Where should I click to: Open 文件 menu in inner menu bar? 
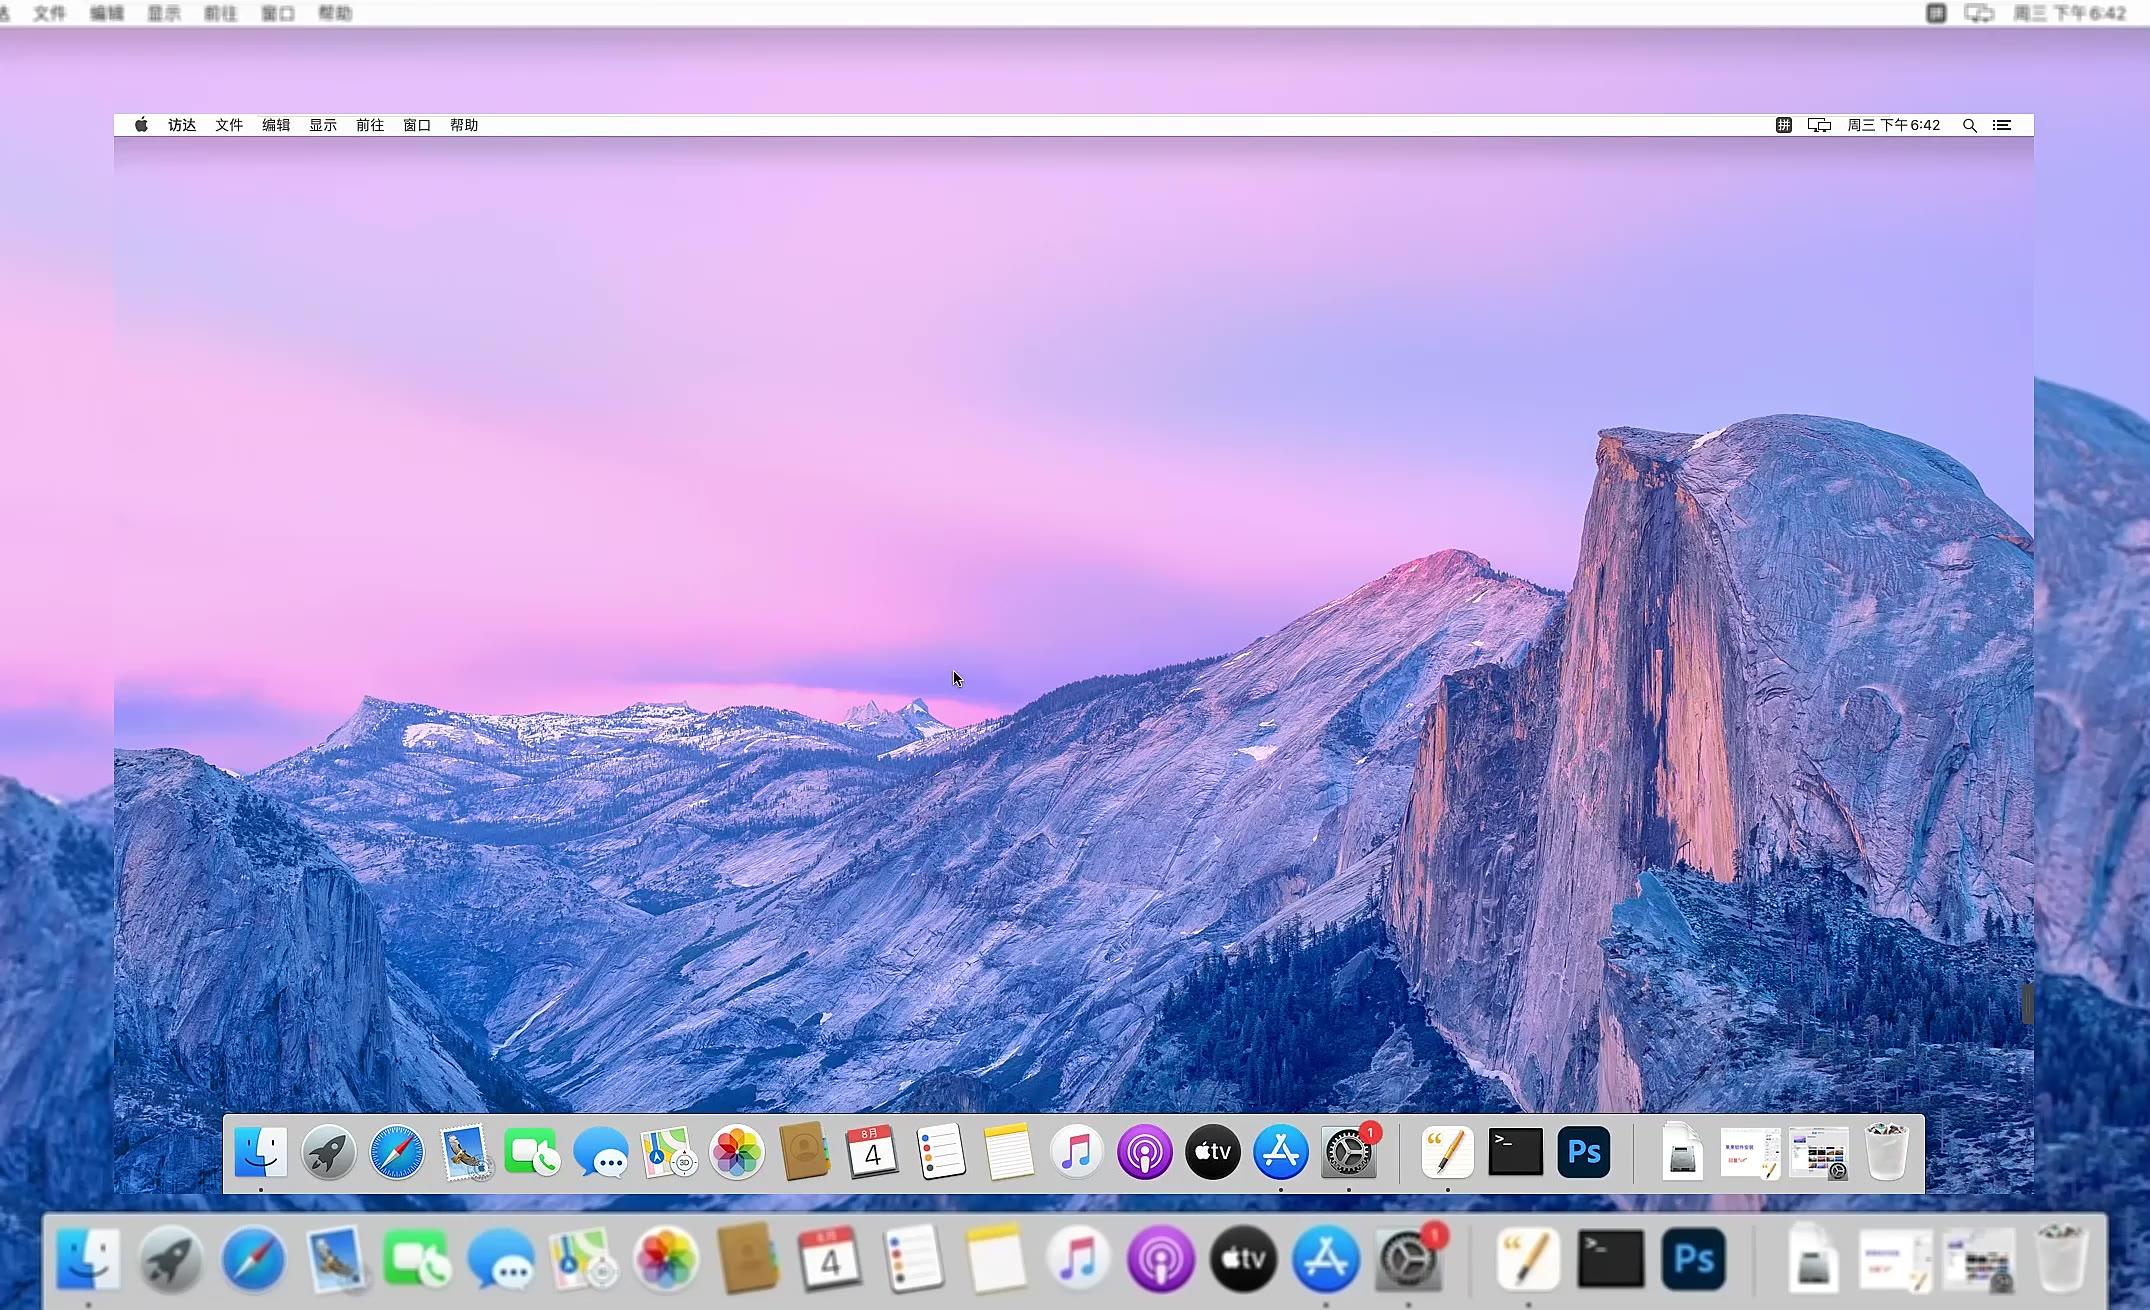point(229,125)
